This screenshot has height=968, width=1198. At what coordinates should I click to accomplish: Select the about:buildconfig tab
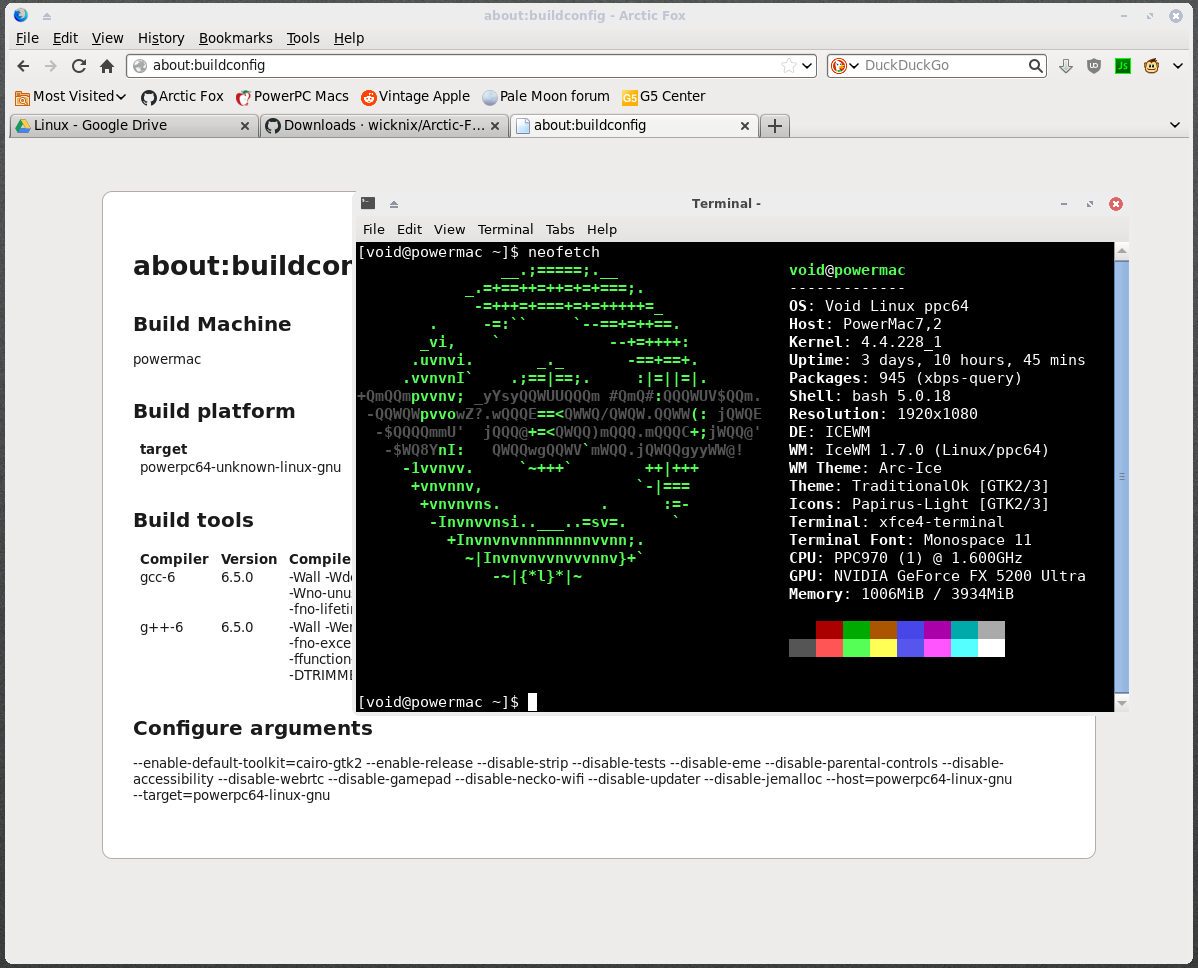[633, 125]
